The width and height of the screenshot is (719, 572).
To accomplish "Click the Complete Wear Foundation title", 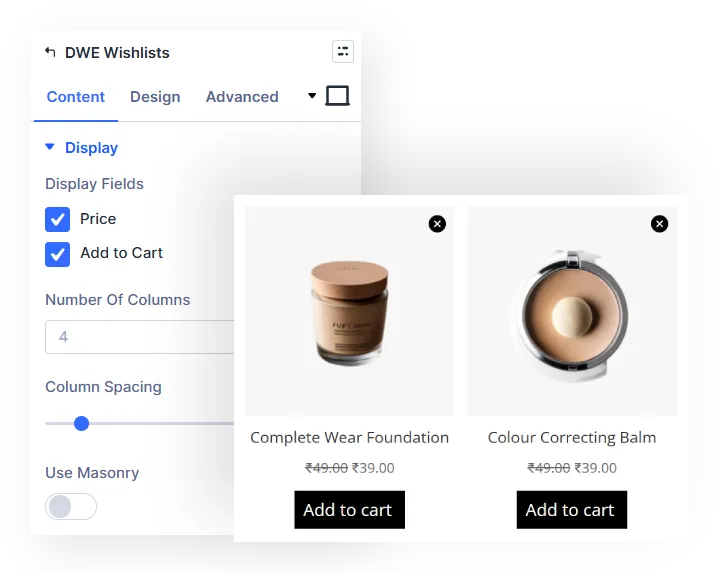I will (x=349, y=438).
